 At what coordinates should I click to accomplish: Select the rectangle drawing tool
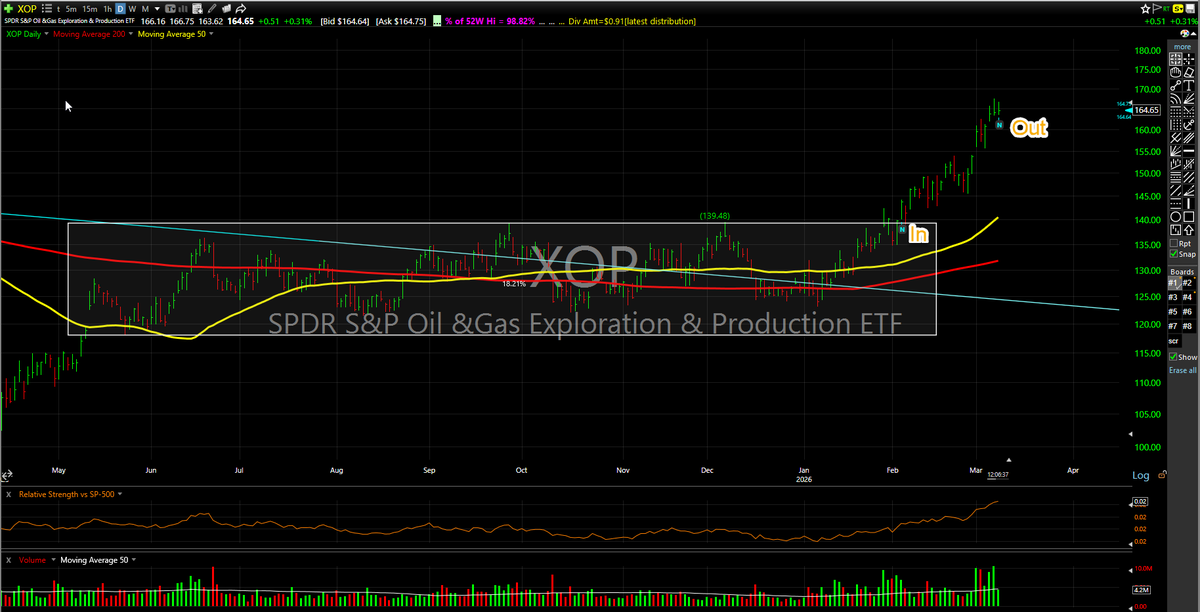1190,217
